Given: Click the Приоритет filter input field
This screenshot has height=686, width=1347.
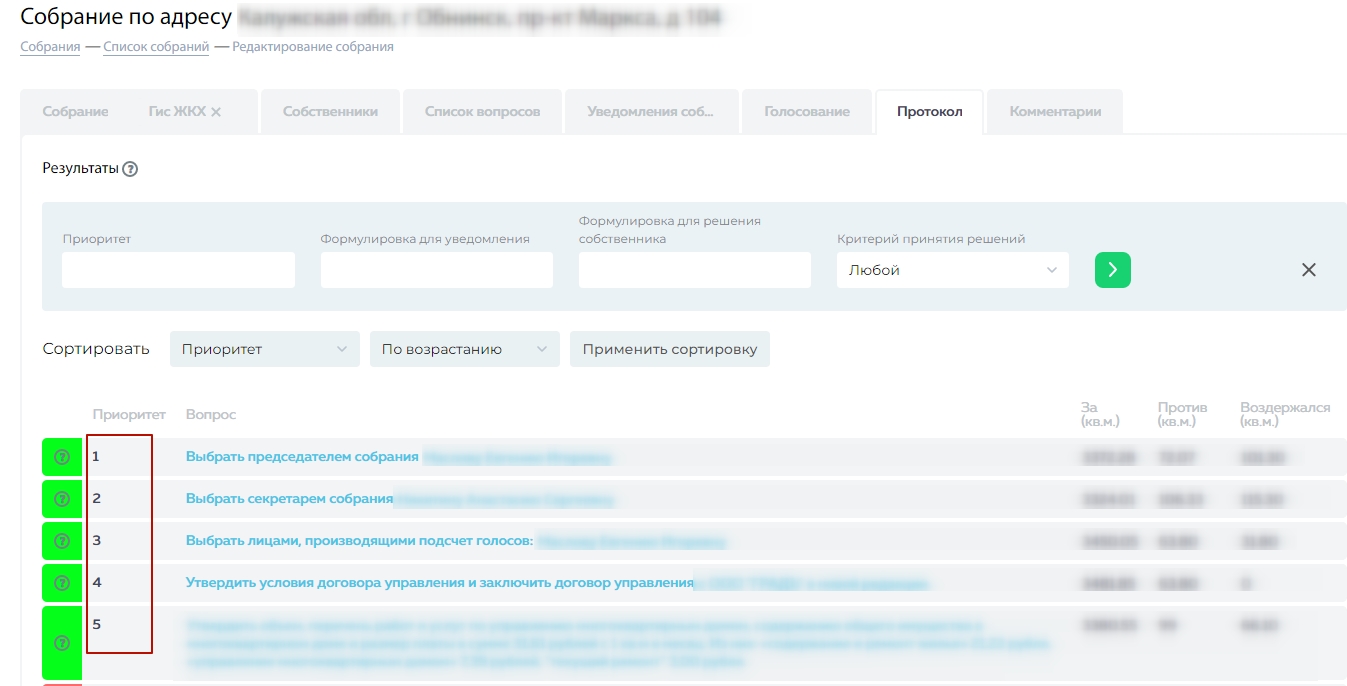Looking at the screenshot, I should click(178, 270).
